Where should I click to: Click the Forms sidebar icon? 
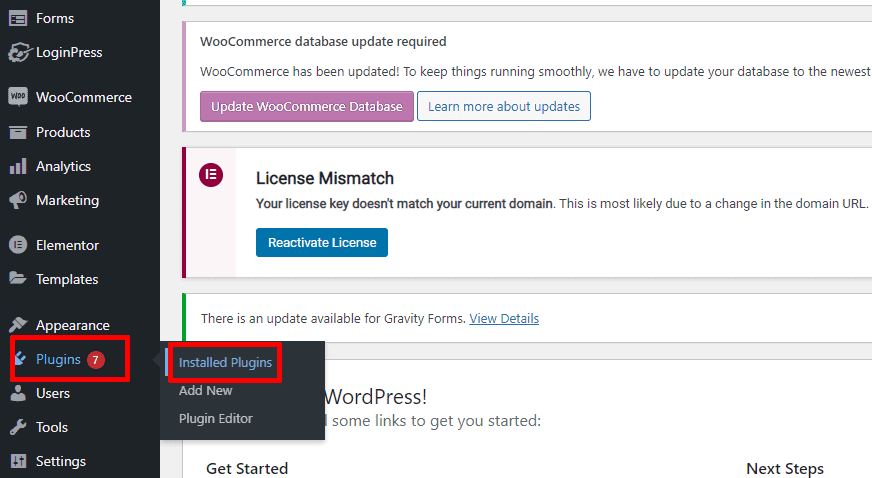tap(17, 18)
